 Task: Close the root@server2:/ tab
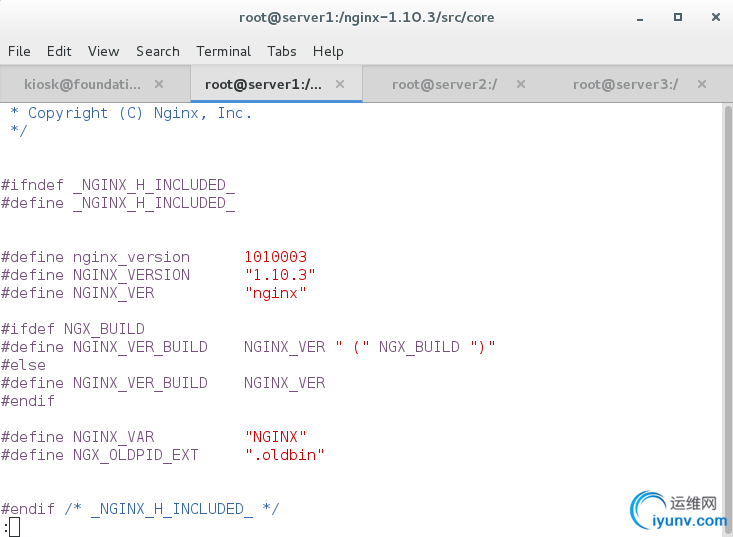click(521, 84)
